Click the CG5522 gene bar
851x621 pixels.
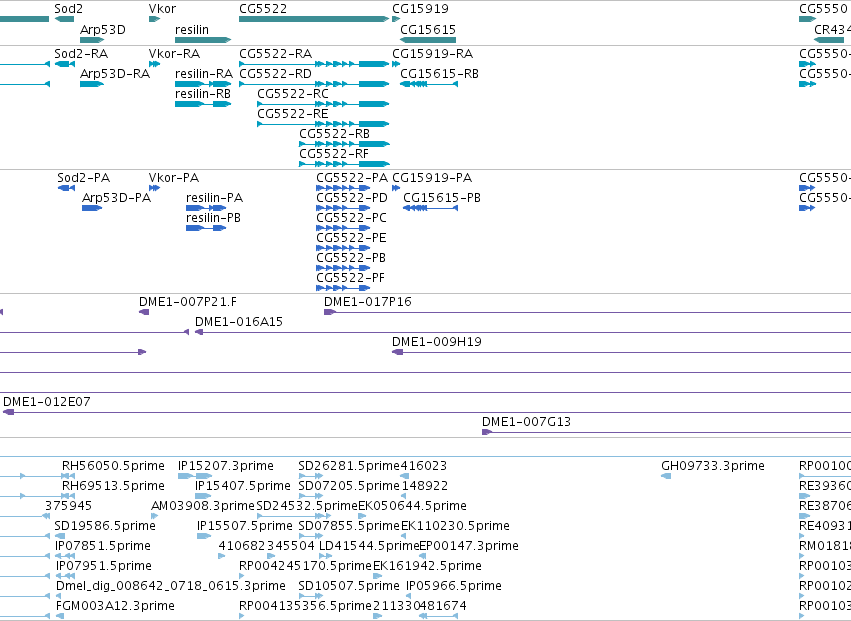pos(314,19)
